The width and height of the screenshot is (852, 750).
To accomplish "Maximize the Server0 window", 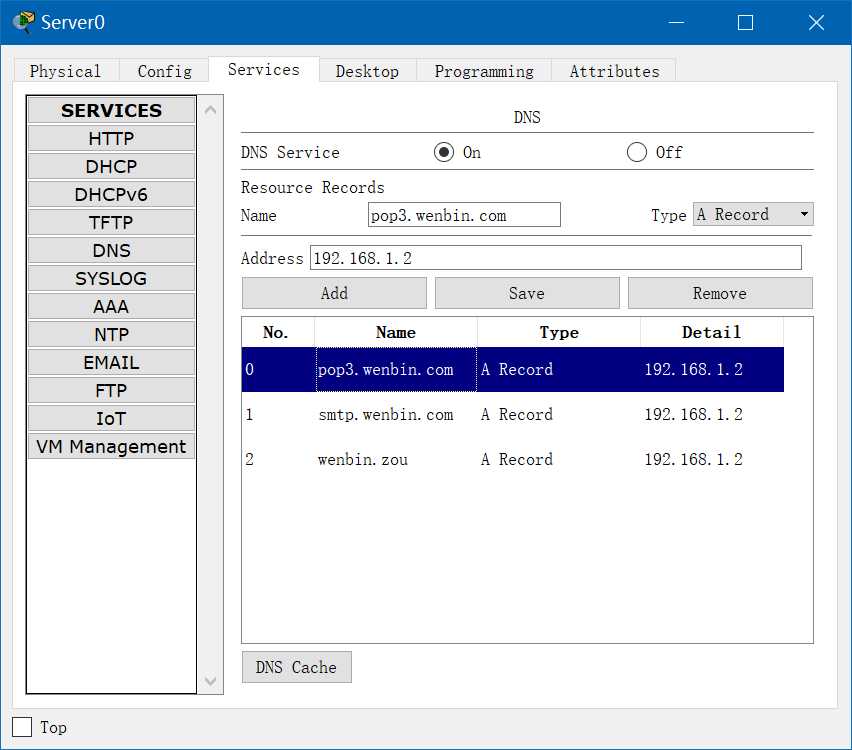I will pyautogui.click(x=746, y=22).
